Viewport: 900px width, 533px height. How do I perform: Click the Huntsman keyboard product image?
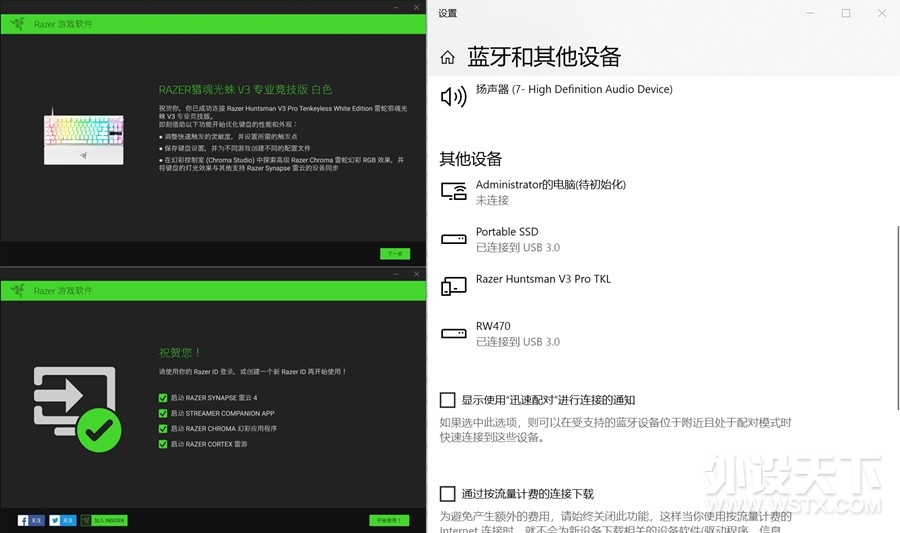tap(84, 139)
